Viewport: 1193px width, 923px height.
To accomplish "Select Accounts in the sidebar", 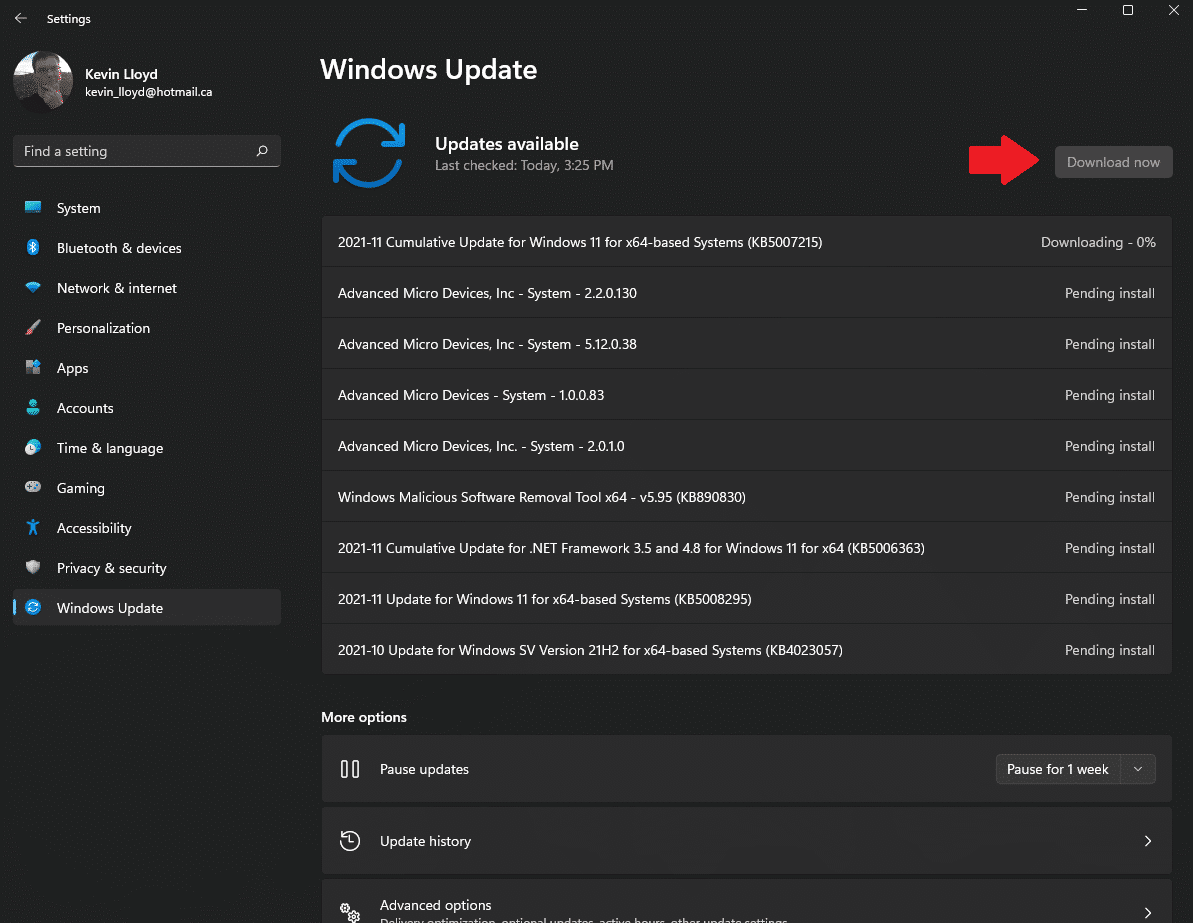I will coord(147,408).
